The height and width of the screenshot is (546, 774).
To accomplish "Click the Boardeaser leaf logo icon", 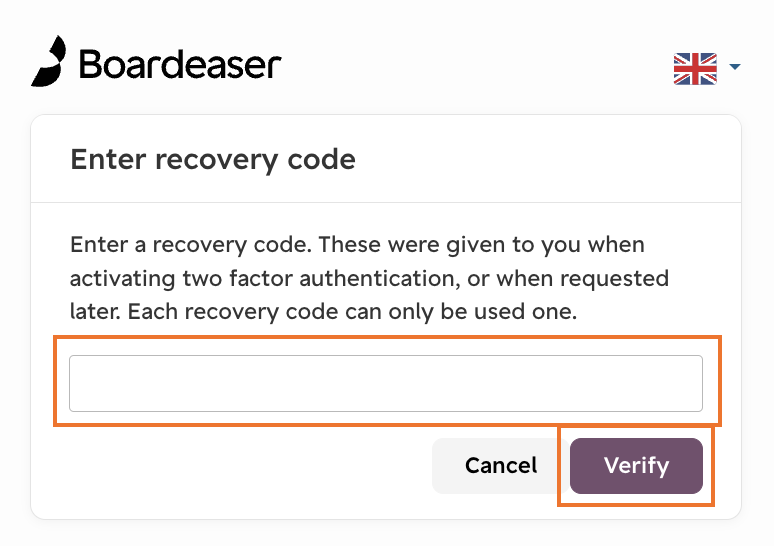I will (48, 61).
